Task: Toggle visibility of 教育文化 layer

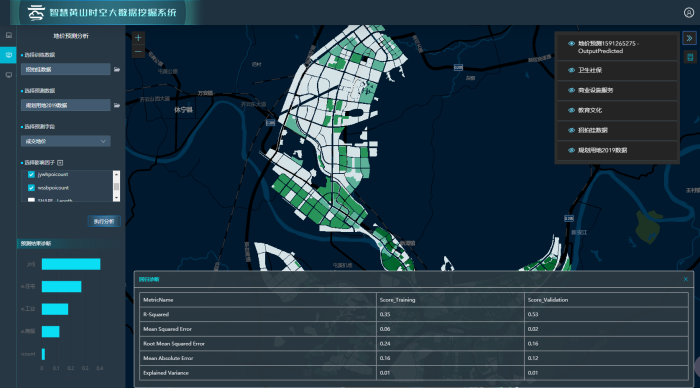Action: (571, 110)
